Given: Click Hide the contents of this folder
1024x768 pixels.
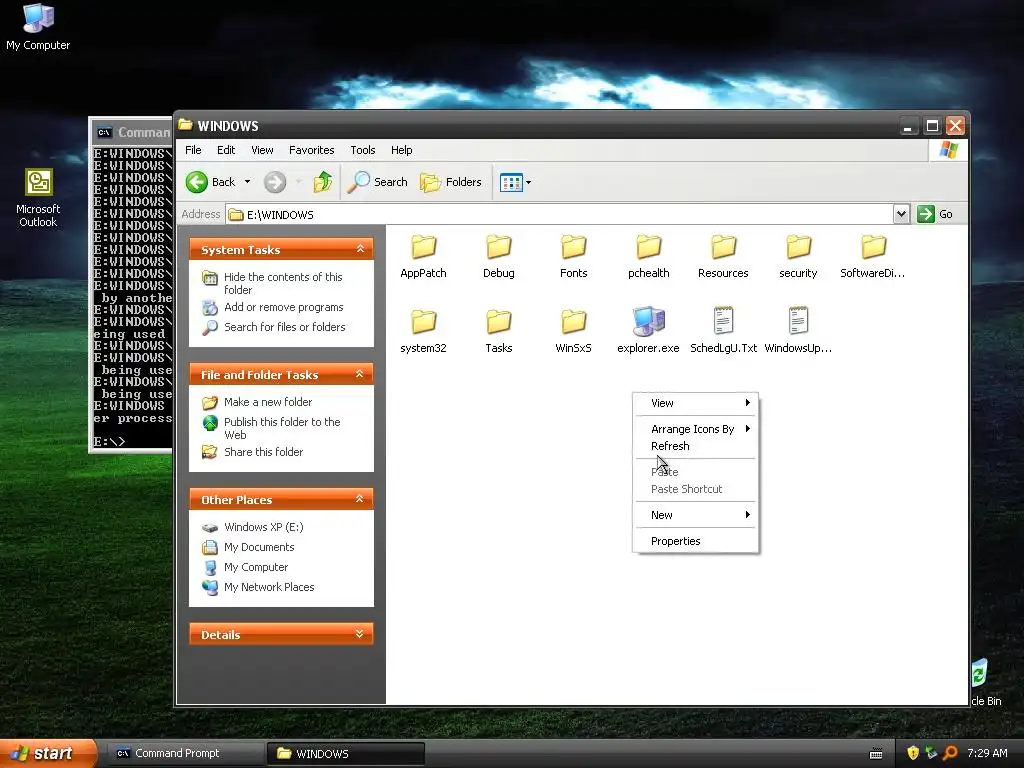Looking at the screenshot, I should tap(283, 283).
